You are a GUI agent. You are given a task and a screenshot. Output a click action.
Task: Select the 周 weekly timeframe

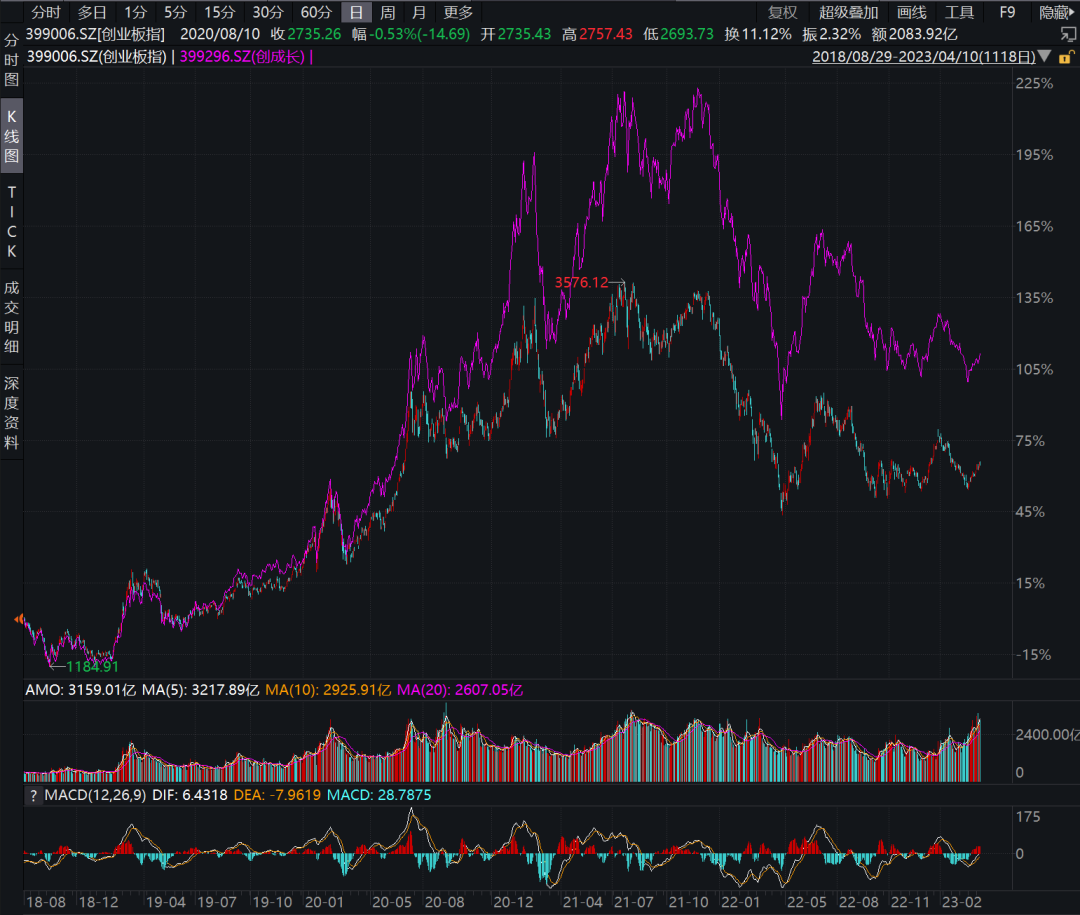(388, 12)
